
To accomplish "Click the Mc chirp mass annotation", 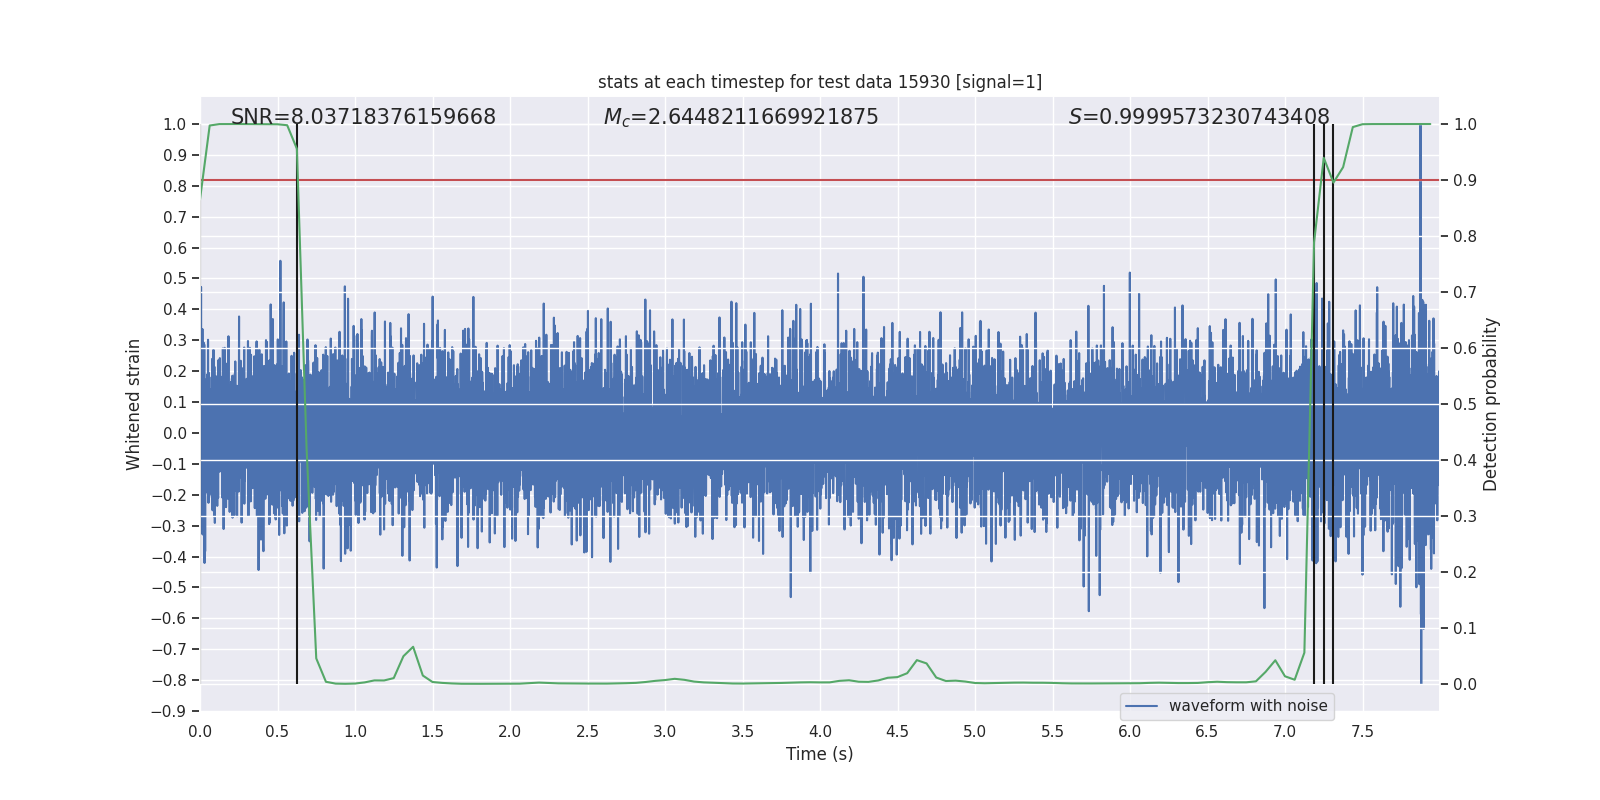I will 741,117.
